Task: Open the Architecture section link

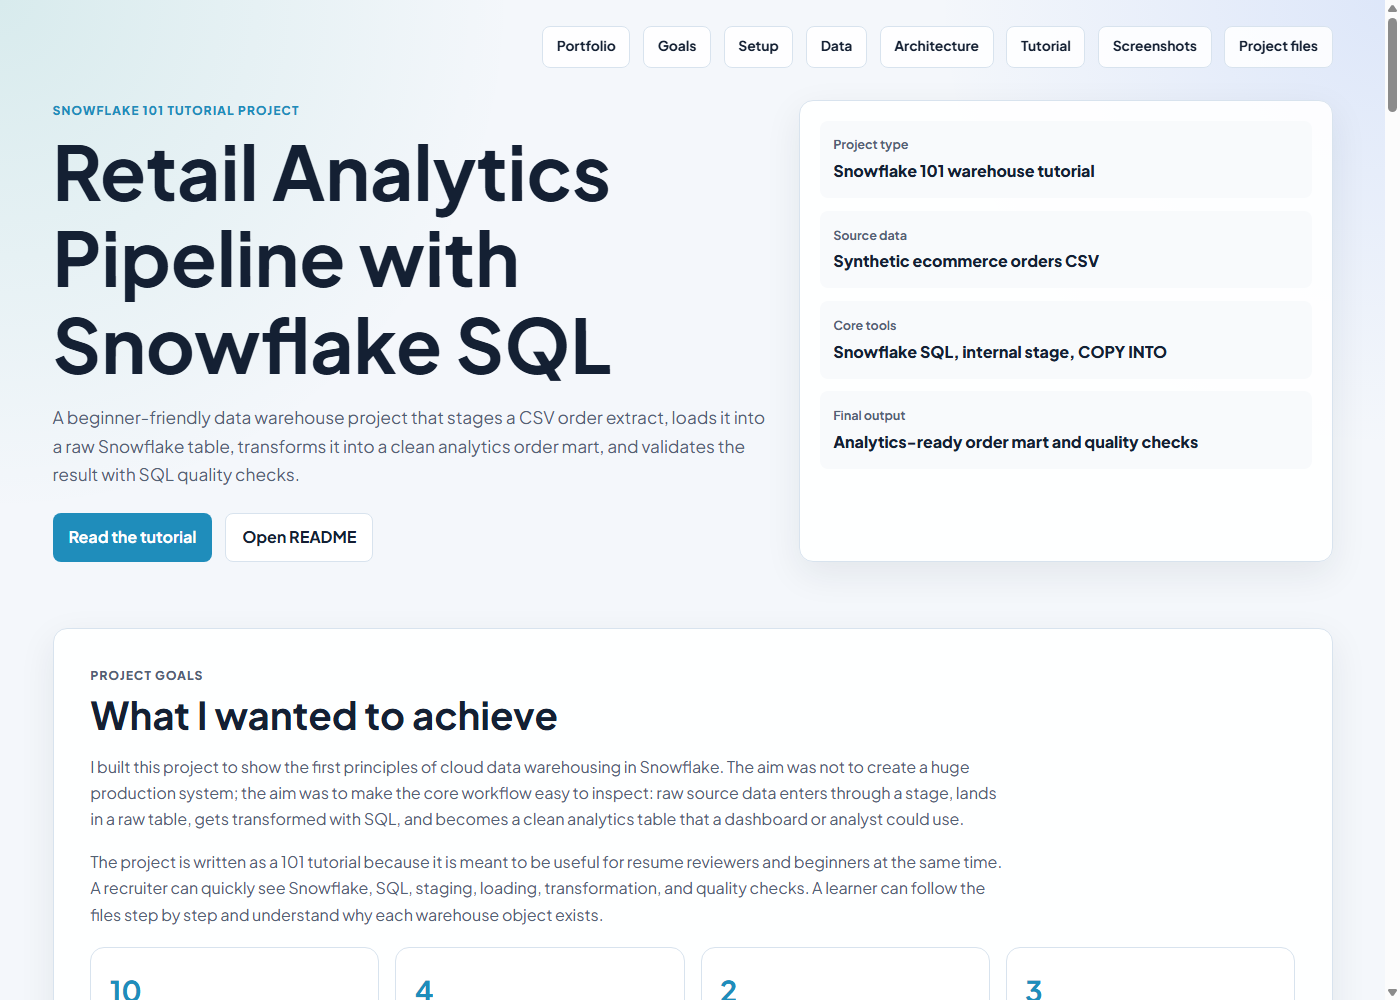Action: click(x=936, y=47)
